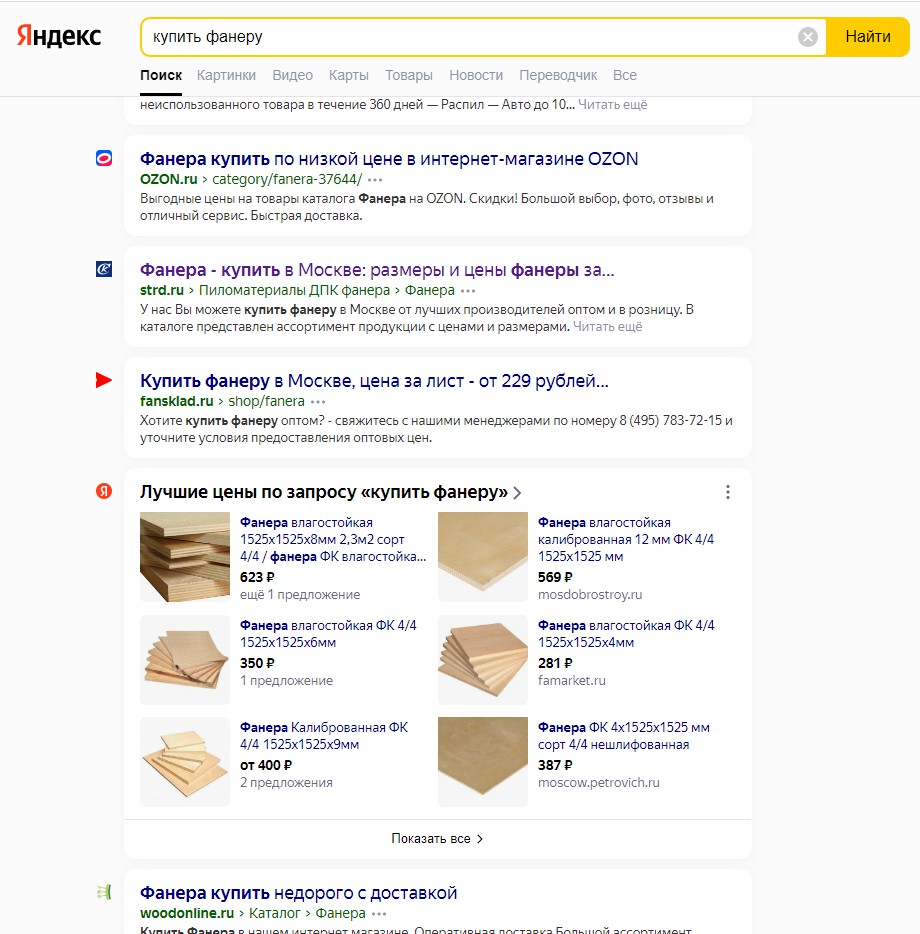Open product 'Фанера влагостойкая ФК 4/4 1525x1525x6мм'
This screenshot has width=920, height=934.
coord(328,634)
